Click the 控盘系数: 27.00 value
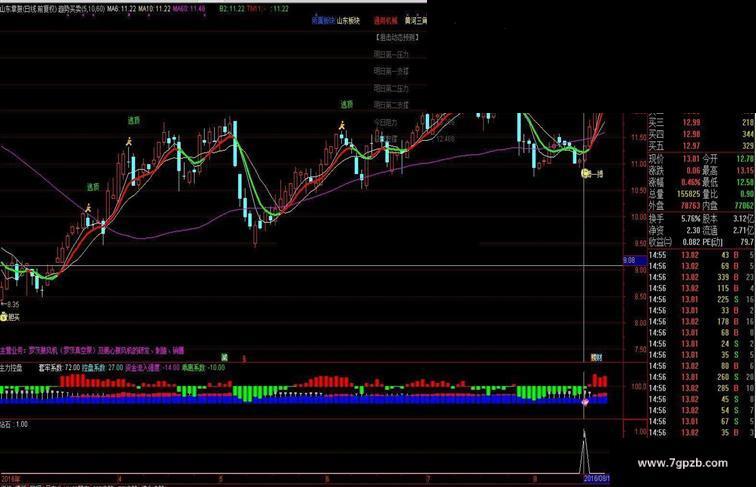 (102, 367)
